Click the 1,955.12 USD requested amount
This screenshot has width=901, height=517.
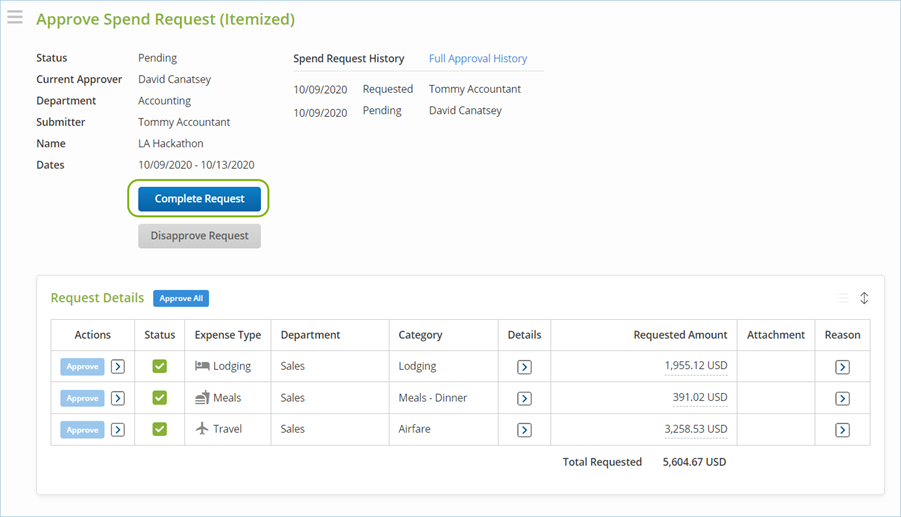pos(695,367)
